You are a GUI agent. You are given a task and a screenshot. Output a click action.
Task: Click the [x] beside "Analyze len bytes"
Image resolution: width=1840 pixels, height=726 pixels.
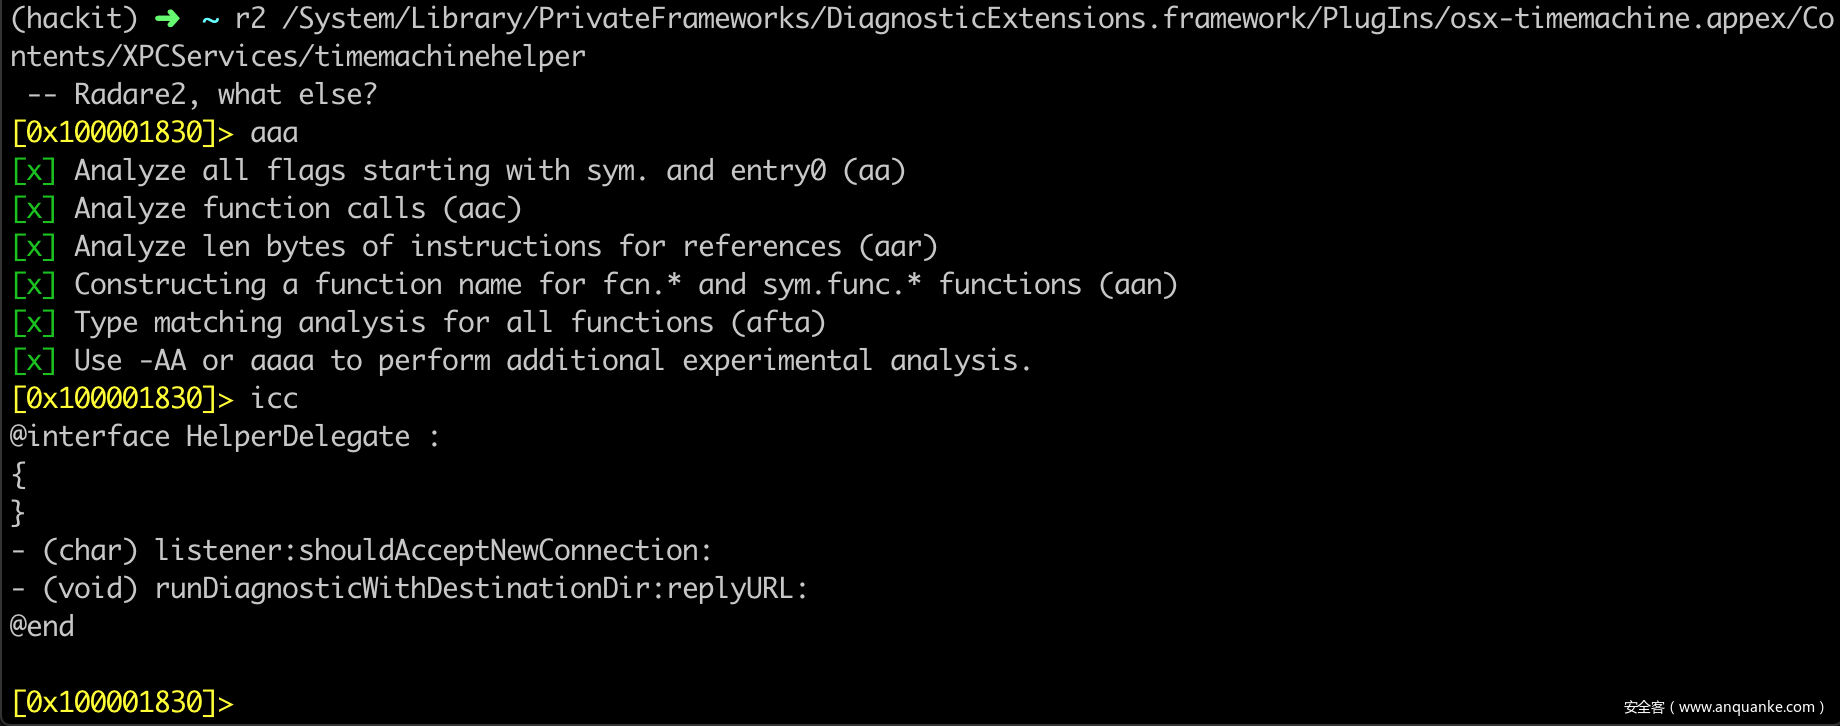[34, 247]
